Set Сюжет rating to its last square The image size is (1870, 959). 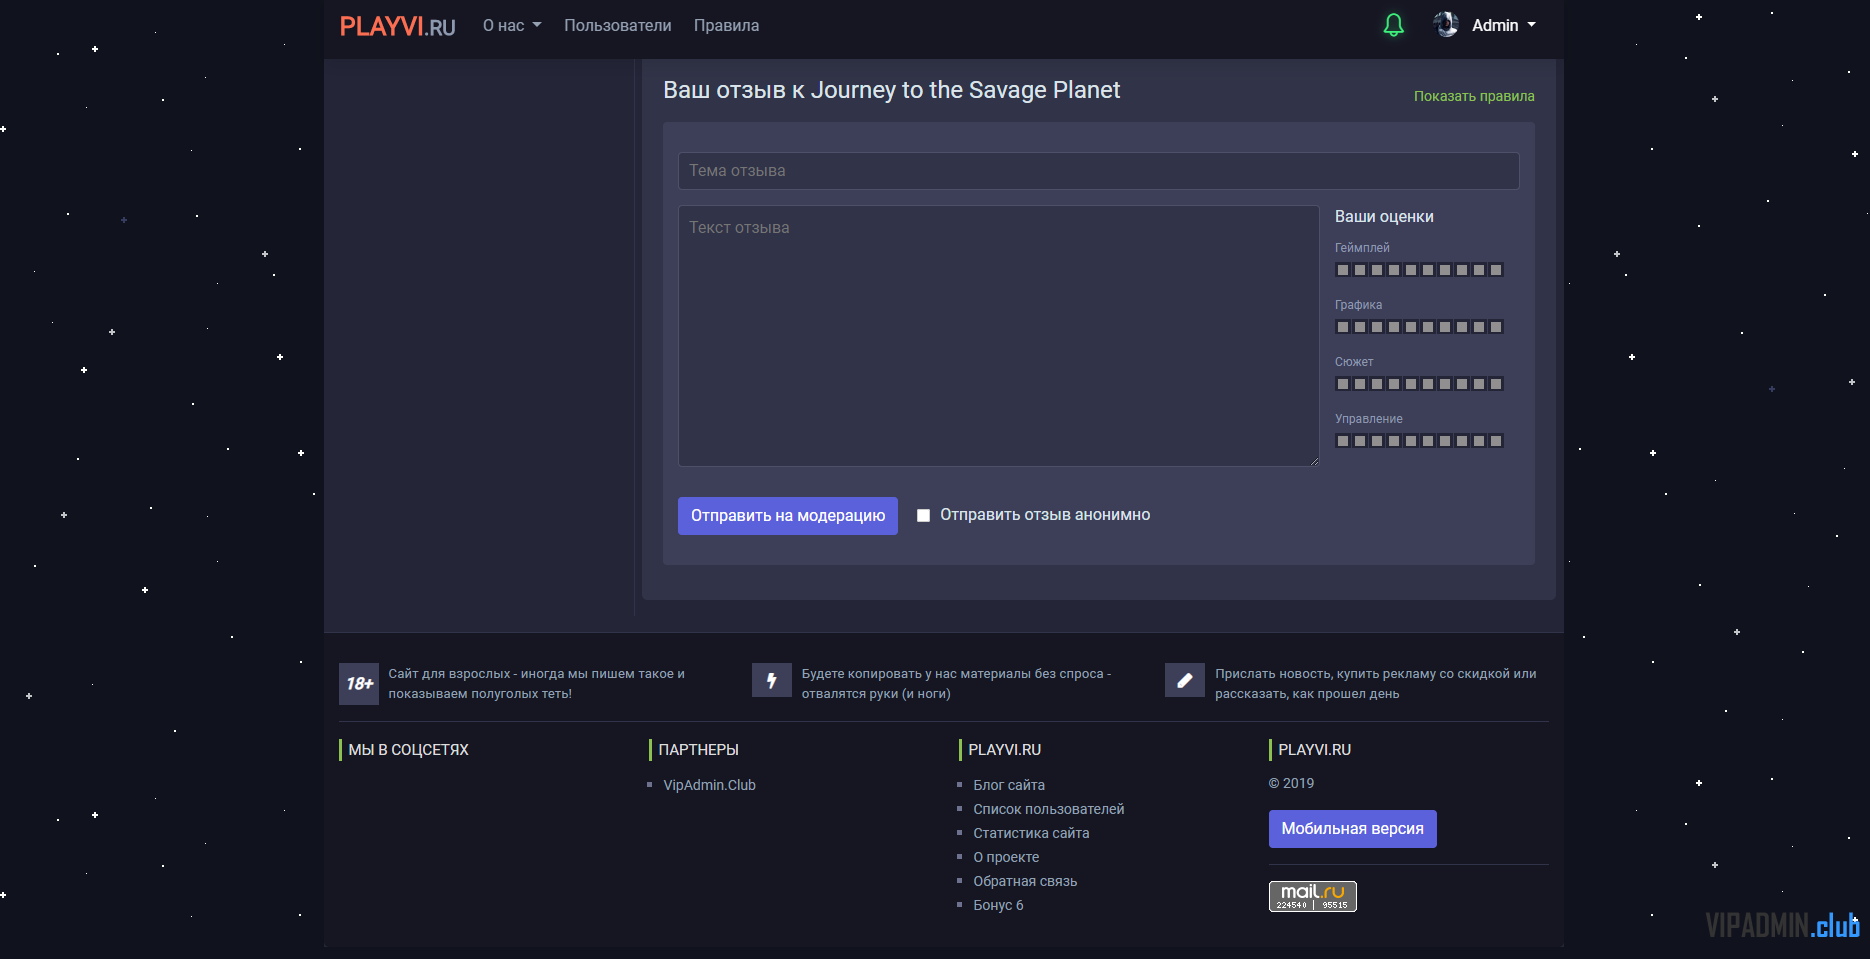(1496, 384)
